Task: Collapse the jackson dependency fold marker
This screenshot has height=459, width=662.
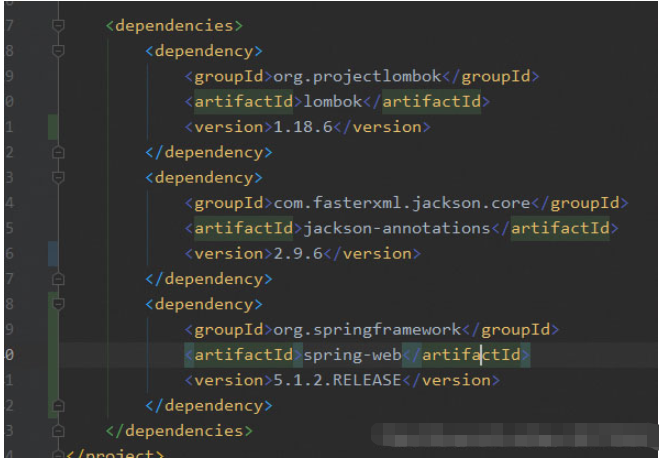Action: (x=58, y=178)
